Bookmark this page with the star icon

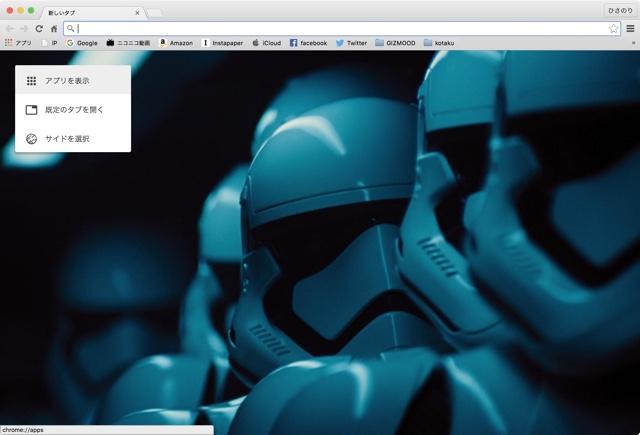pyautogui.click(x=613, y=29)
